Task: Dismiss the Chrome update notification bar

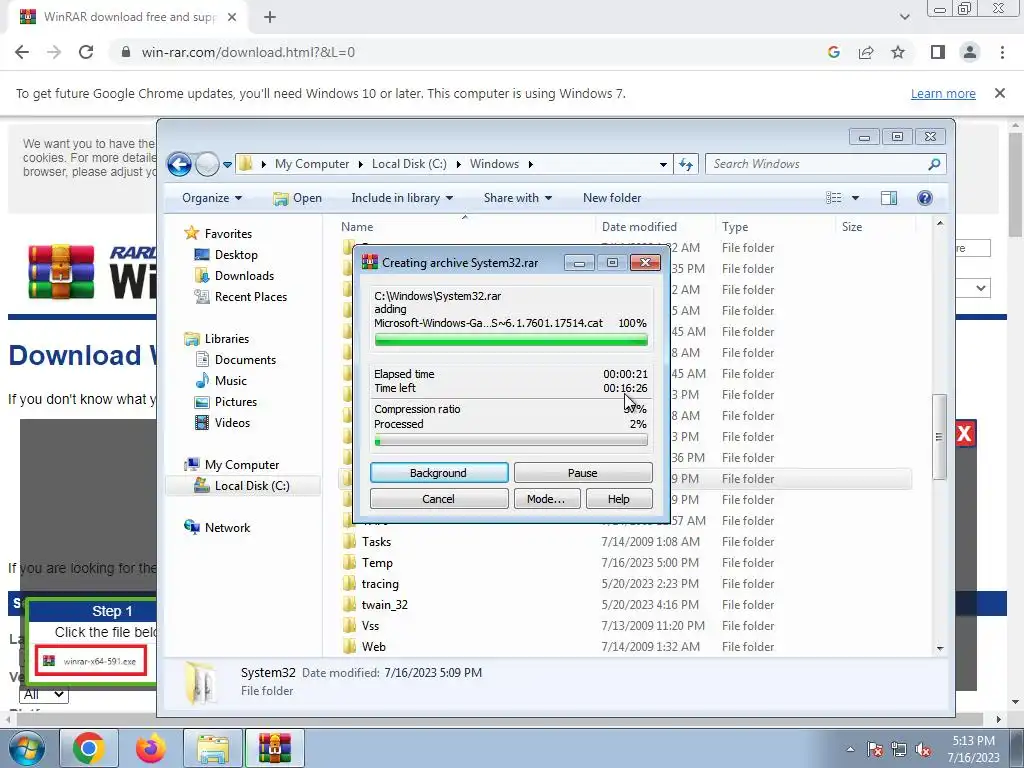Action: [1000, 93]
